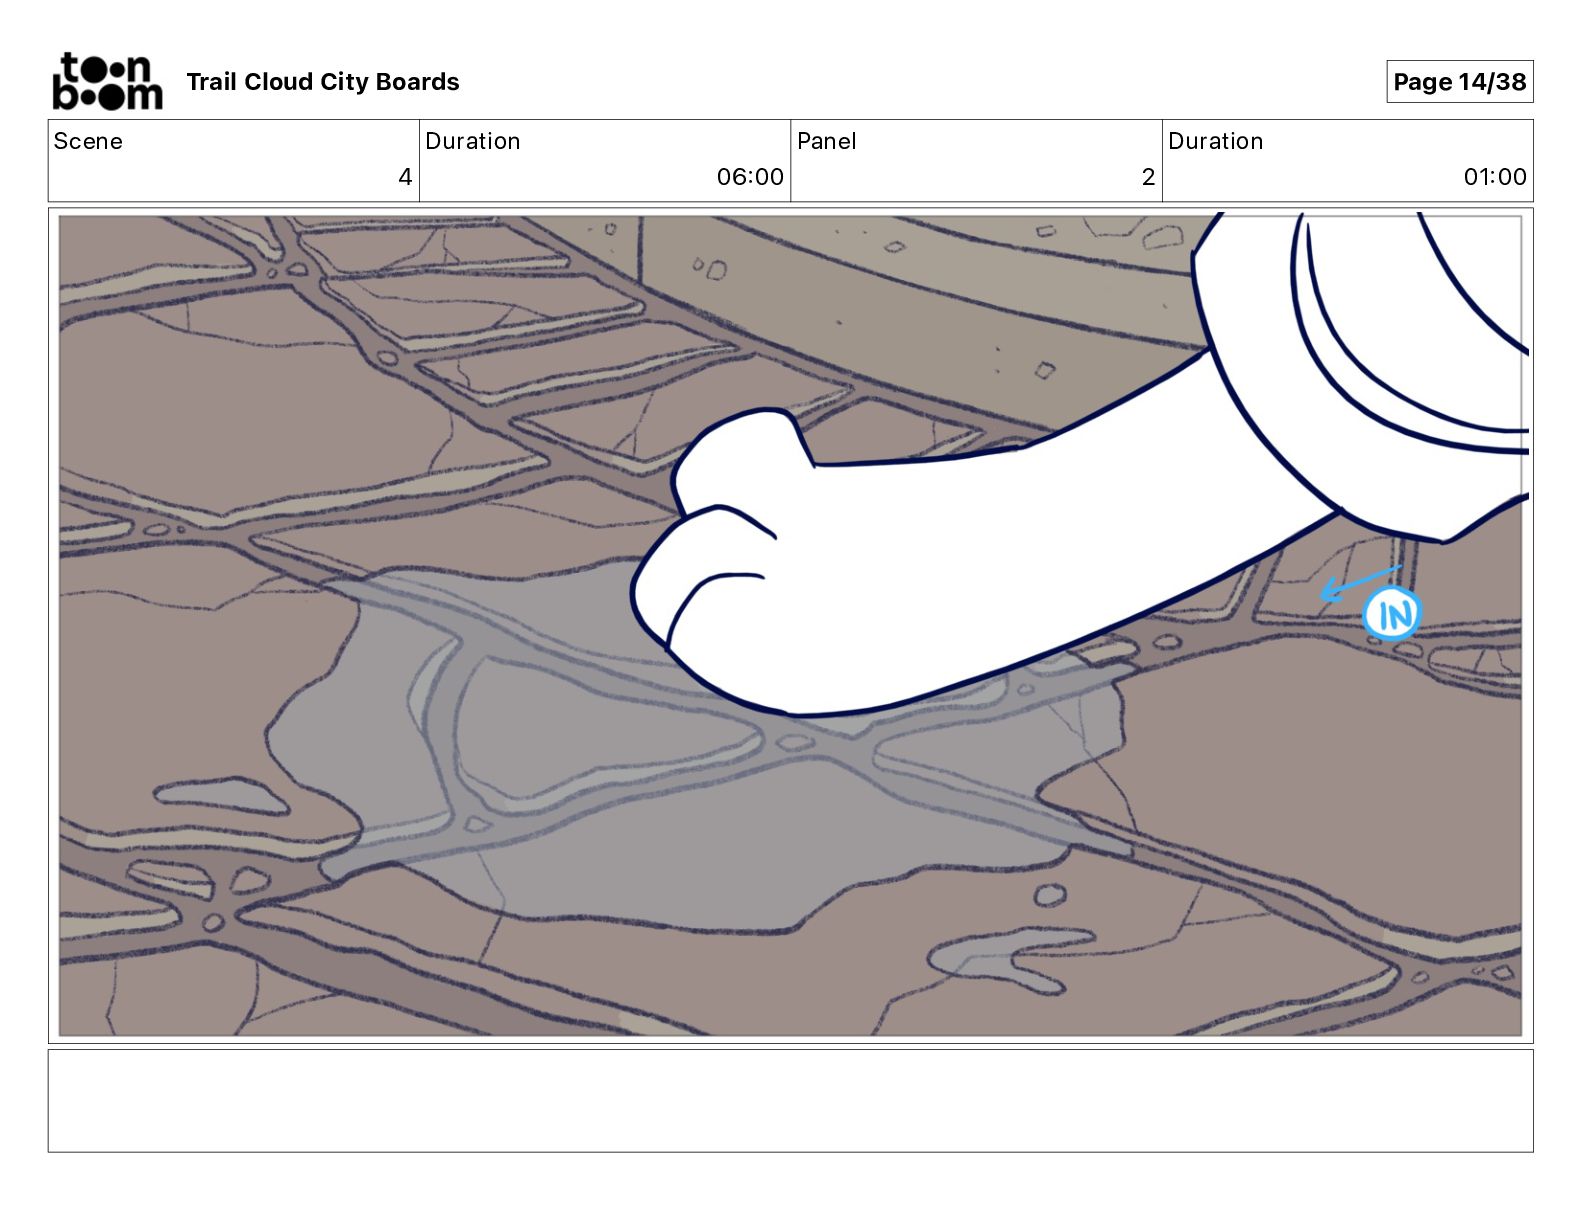Click the scene 'Duration' label
The image size is (1584, 1224).
click(x=473, y=141)
